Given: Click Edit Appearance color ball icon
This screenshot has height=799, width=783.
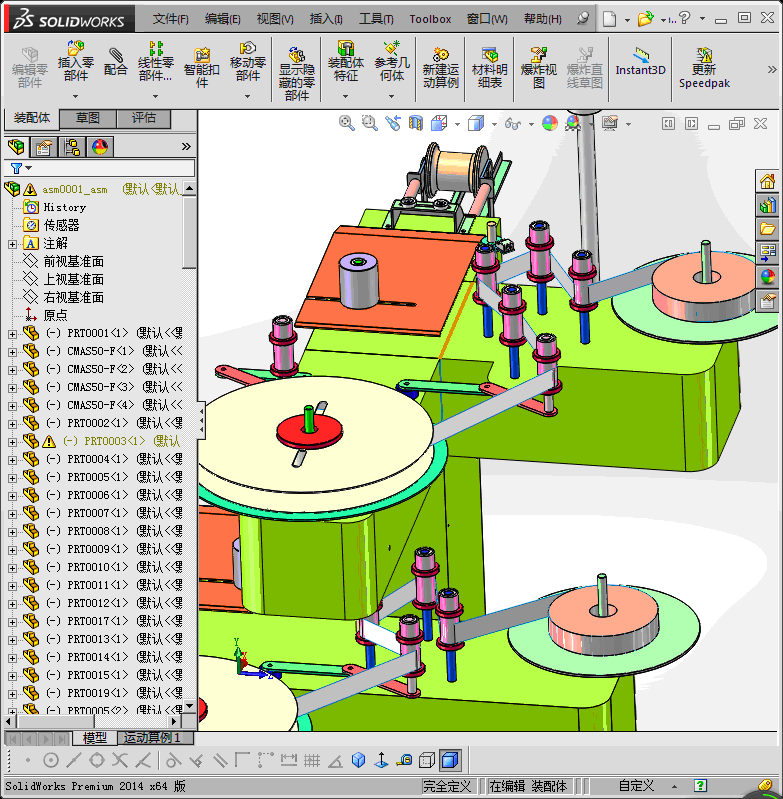Looking at the screenshot, I should [550, 123].
